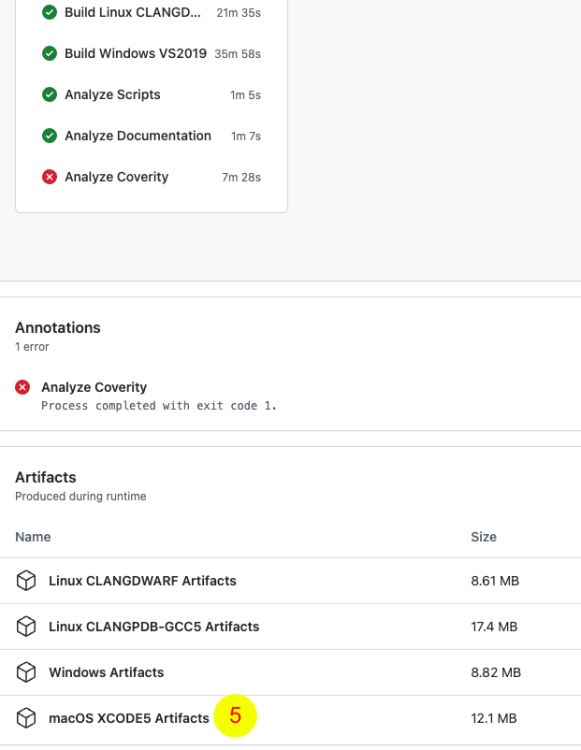Open the Build Windows VS2019 job
The image size is (581, 750).
tap(135, 54)
